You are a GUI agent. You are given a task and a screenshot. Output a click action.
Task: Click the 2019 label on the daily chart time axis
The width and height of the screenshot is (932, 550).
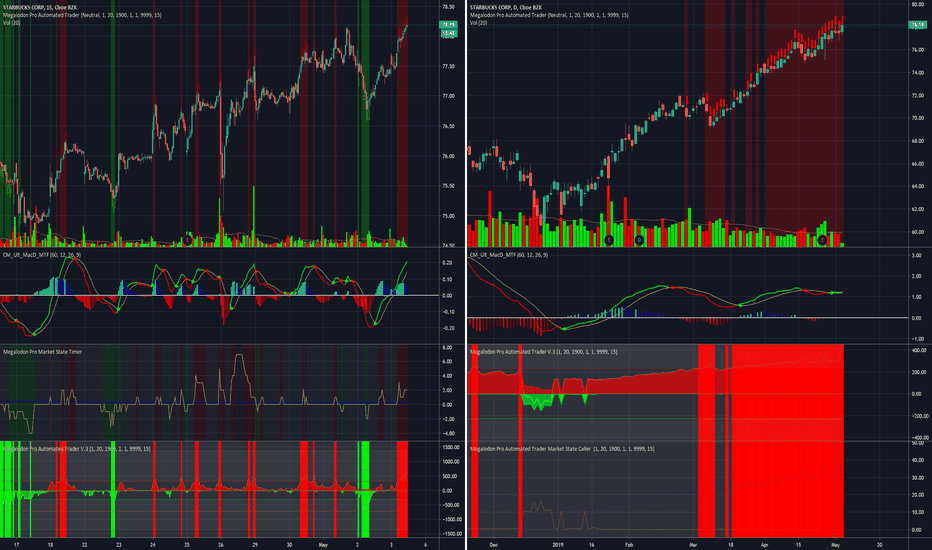click(x=558, y=545)
